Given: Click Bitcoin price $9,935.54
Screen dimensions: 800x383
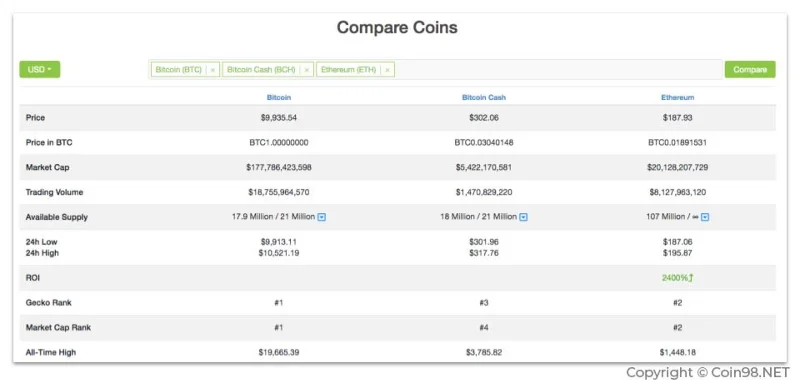Looking at the screenshot, I should 279,118.
